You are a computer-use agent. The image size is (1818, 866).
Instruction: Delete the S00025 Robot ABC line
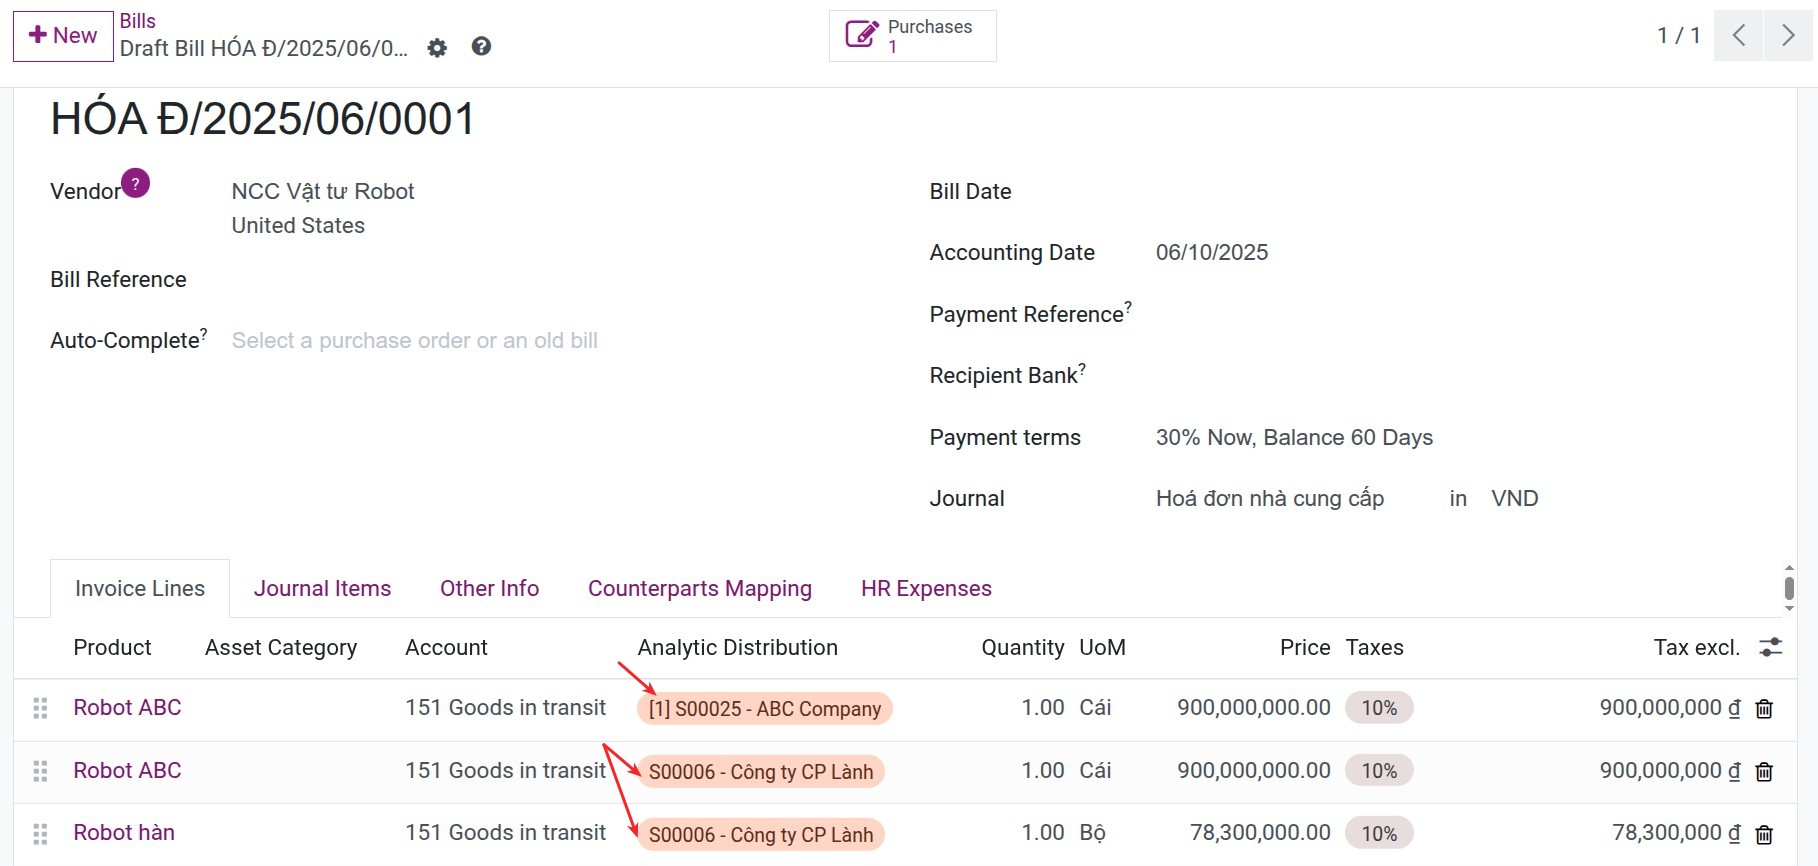(x=1765, y=709)
